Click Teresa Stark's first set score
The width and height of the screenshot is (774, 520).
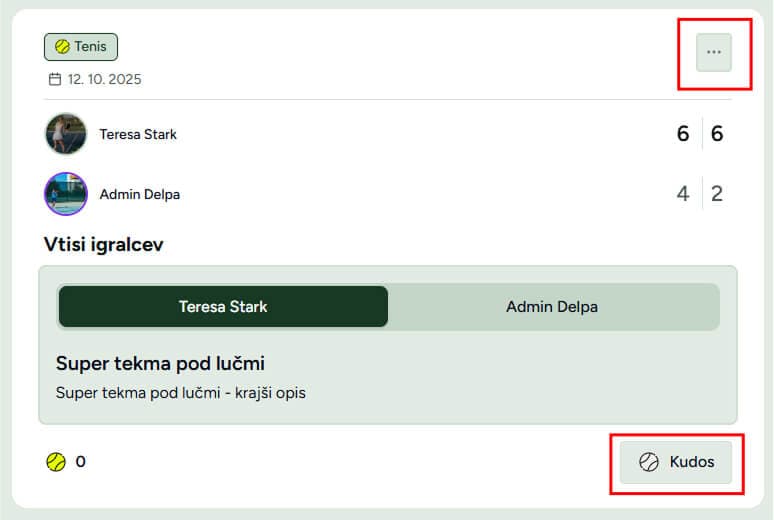[x=683, y=134]
